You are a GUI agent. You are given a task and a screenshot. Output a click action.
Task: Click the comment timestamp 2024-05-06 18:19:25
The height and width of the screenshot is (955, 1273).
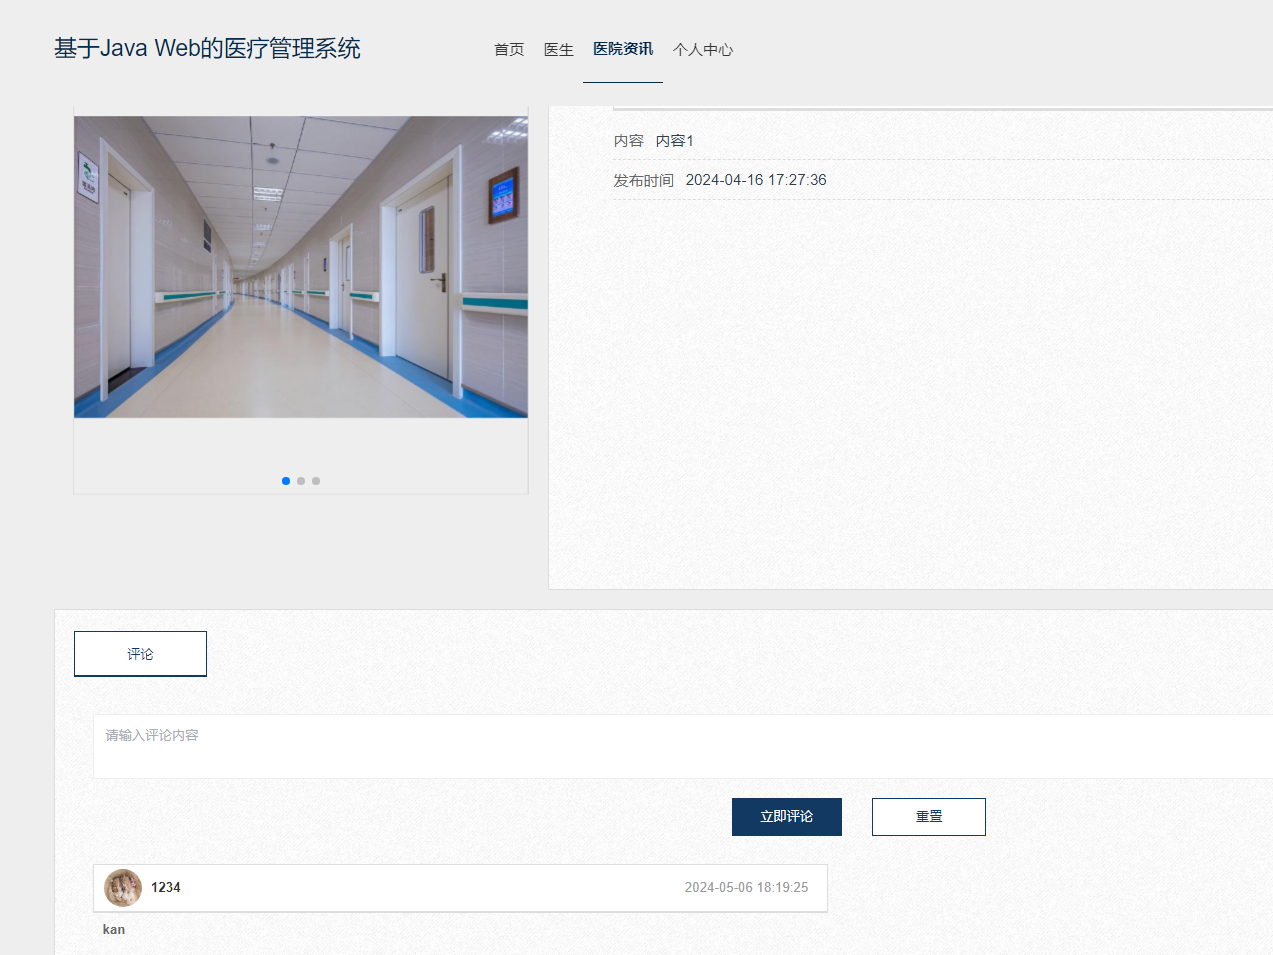tap(746, 887)
